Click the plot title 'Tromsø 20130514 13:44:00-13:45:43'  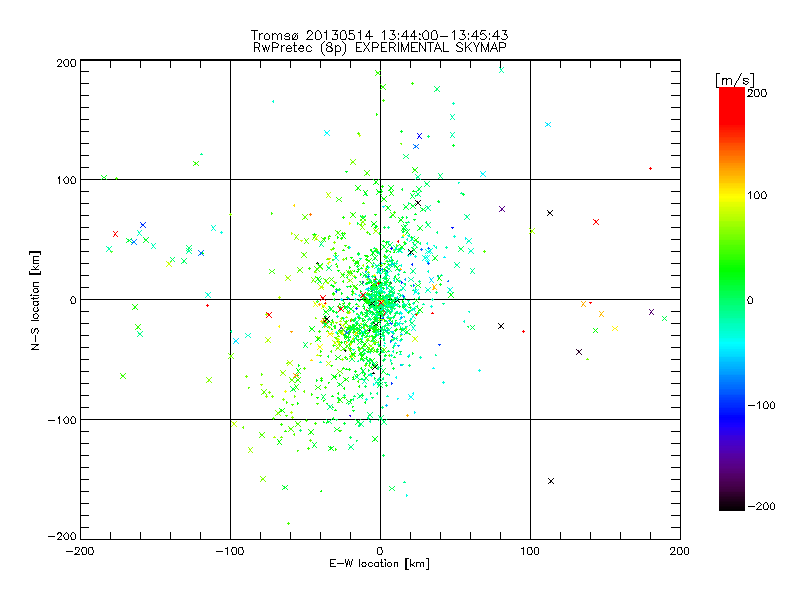click(x=379, y=35)
